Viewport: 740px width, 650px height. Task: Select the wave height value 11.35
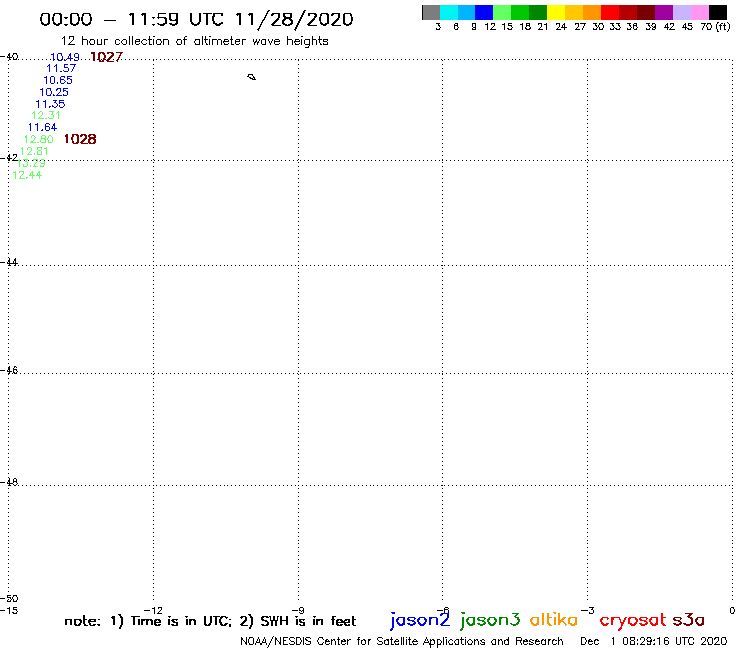click(50, 104)
